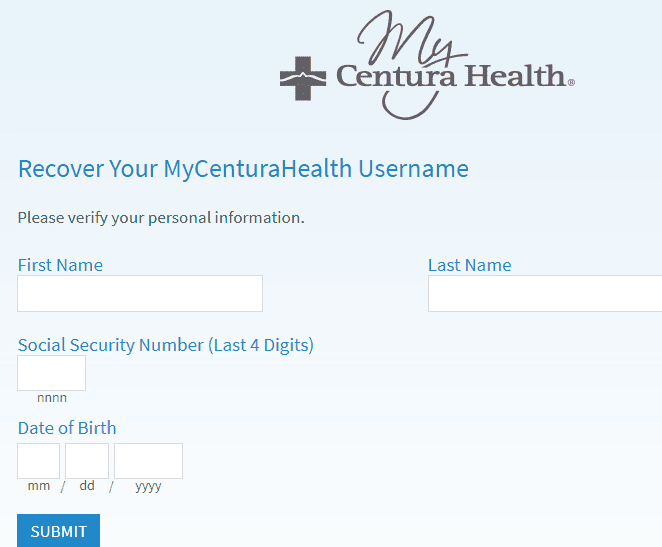Screen dimensions: 662x547
Task: Click the First Name input field
Action: click(140, 294)
